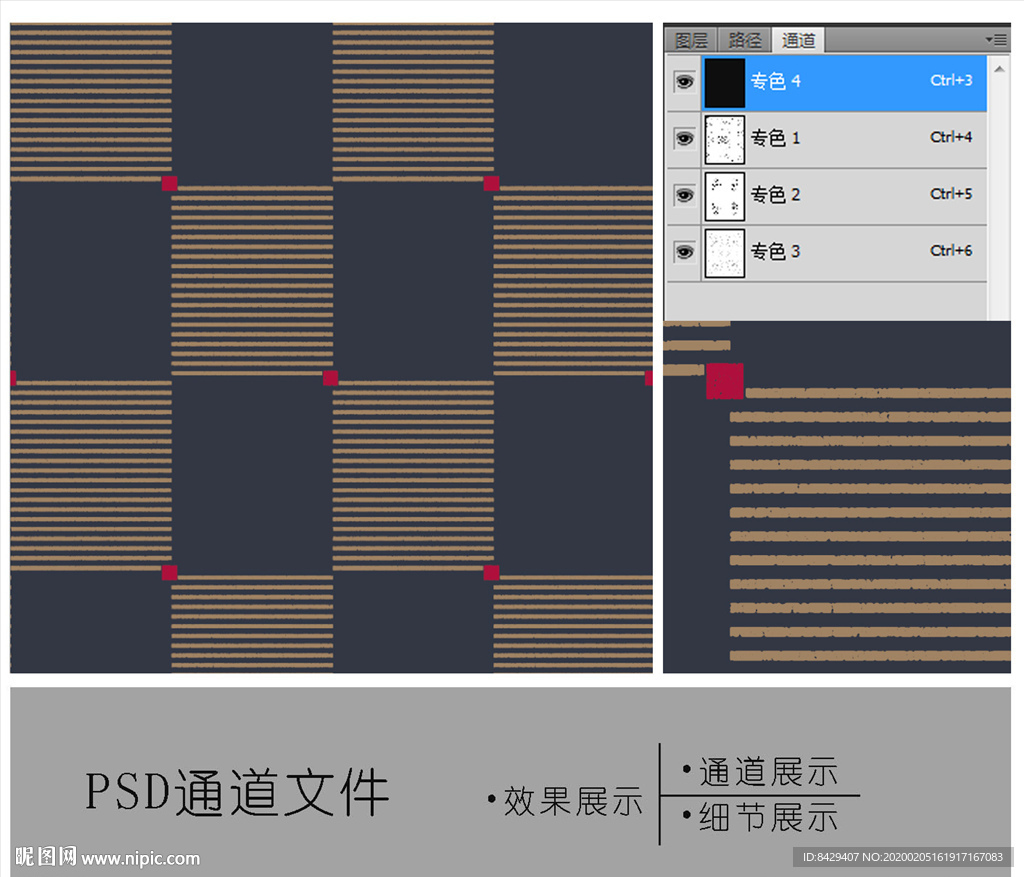Toggle visibility of the 专色 1 channel

(x=684, y=139)
